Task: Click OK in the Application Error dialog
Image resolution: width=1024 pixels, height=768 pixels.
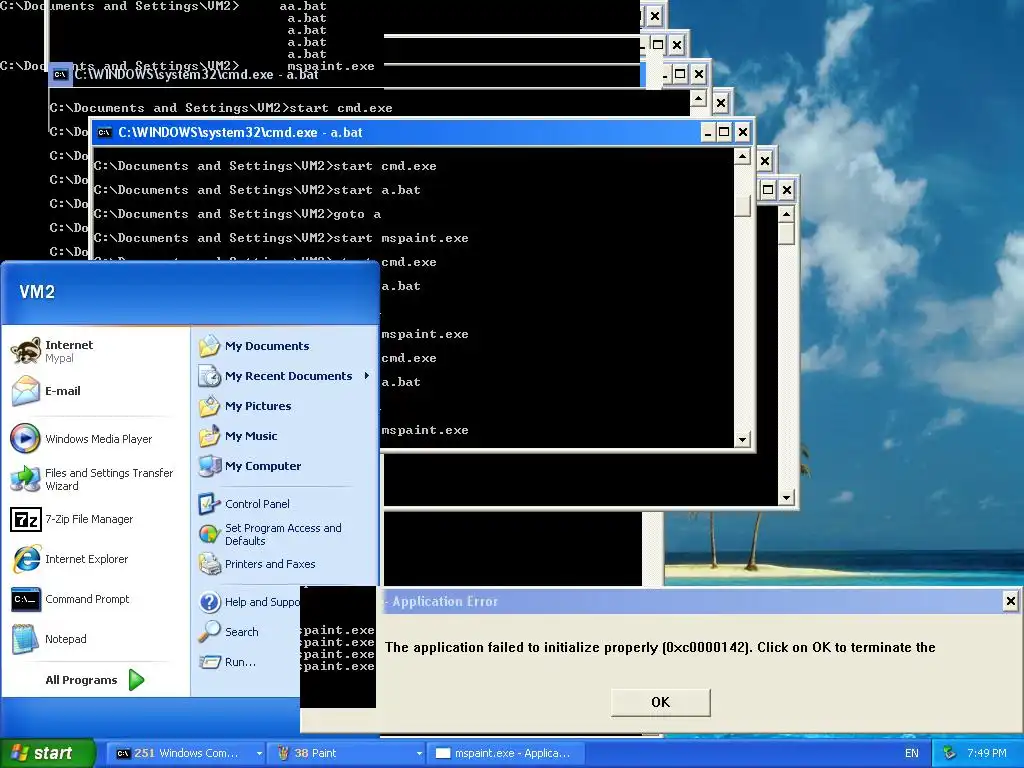Action: (660, 702)
